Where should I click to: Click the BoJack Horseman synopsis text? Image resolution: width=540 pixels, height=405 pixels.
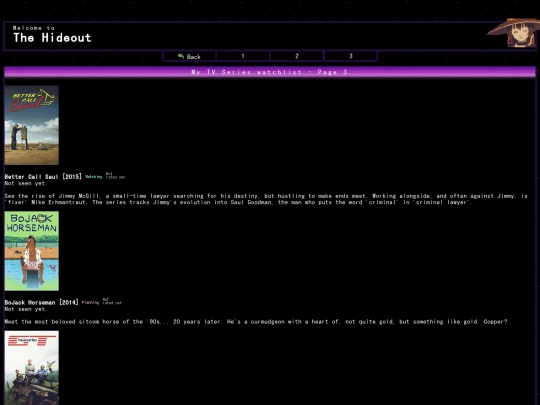click(x=256, y=322)
